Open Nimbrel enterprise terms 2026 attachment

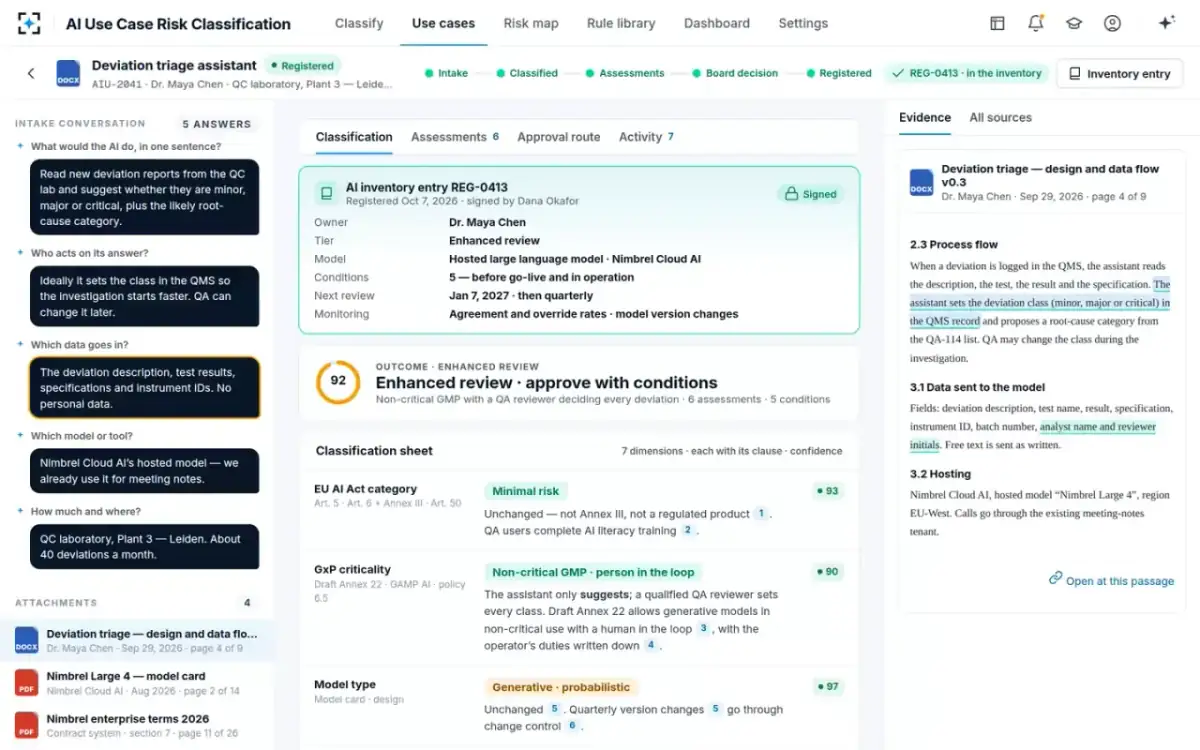(x=137, y=725)
